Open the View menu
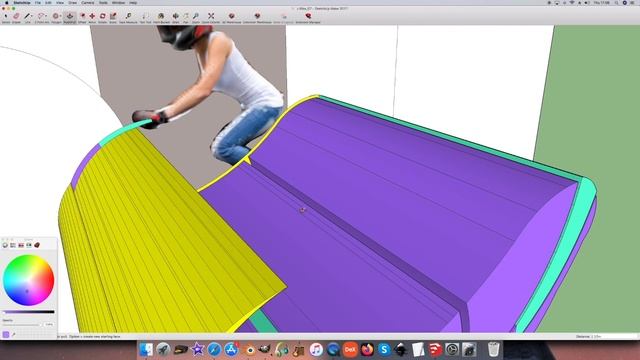 (60, 3)
